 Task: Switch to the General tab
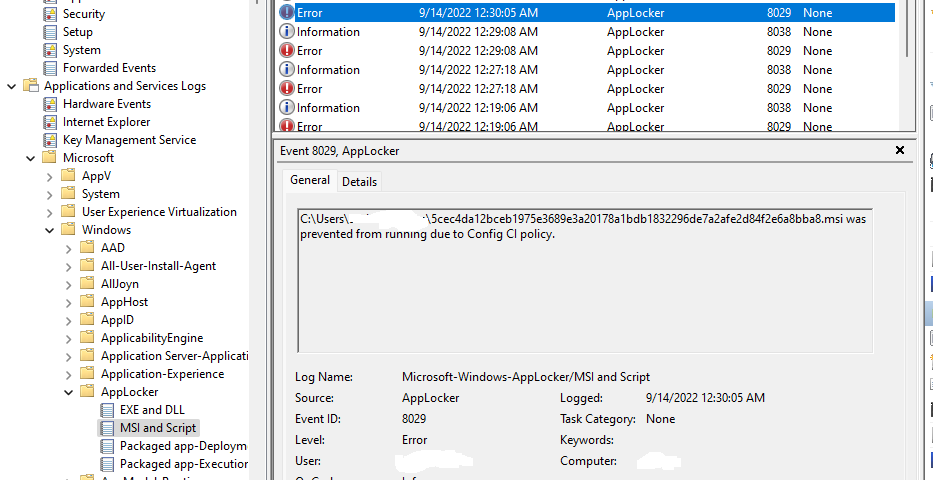tap(310, 180)
